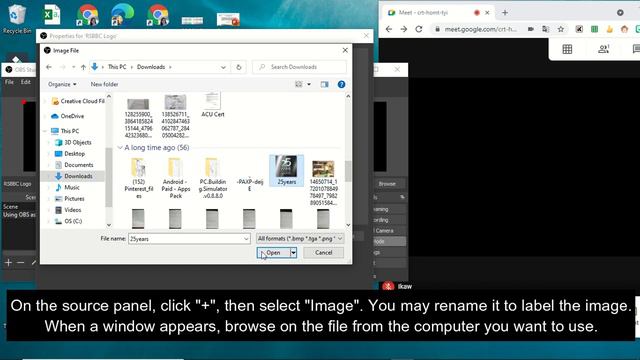Click Downloads in the address path
Image resolution: width=640 pixels, height=360 pixels.
[151, 67]
